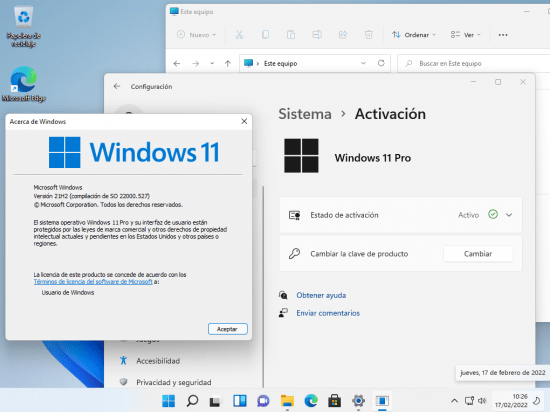Click the Rename icon in Explorer toolbar
550x412 pixels.
click(317, 34)
